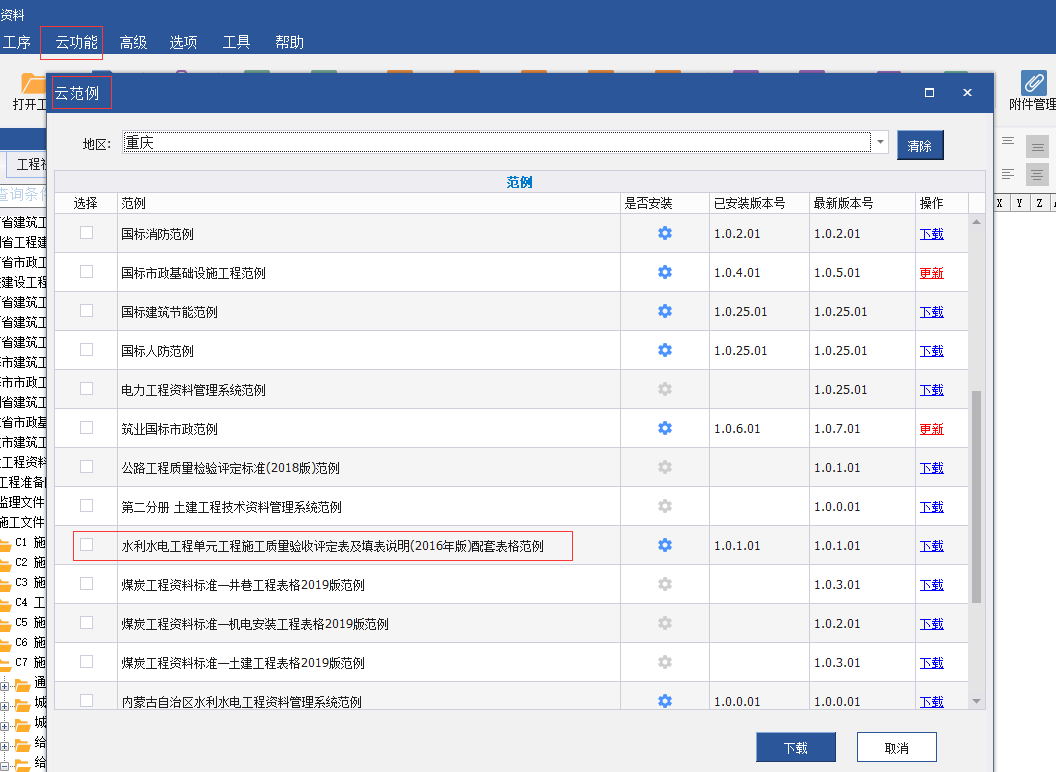Click the grey gear icon for 公路工程质量检验评定标准范例
Screen dimensions: 1056x772
665,468
